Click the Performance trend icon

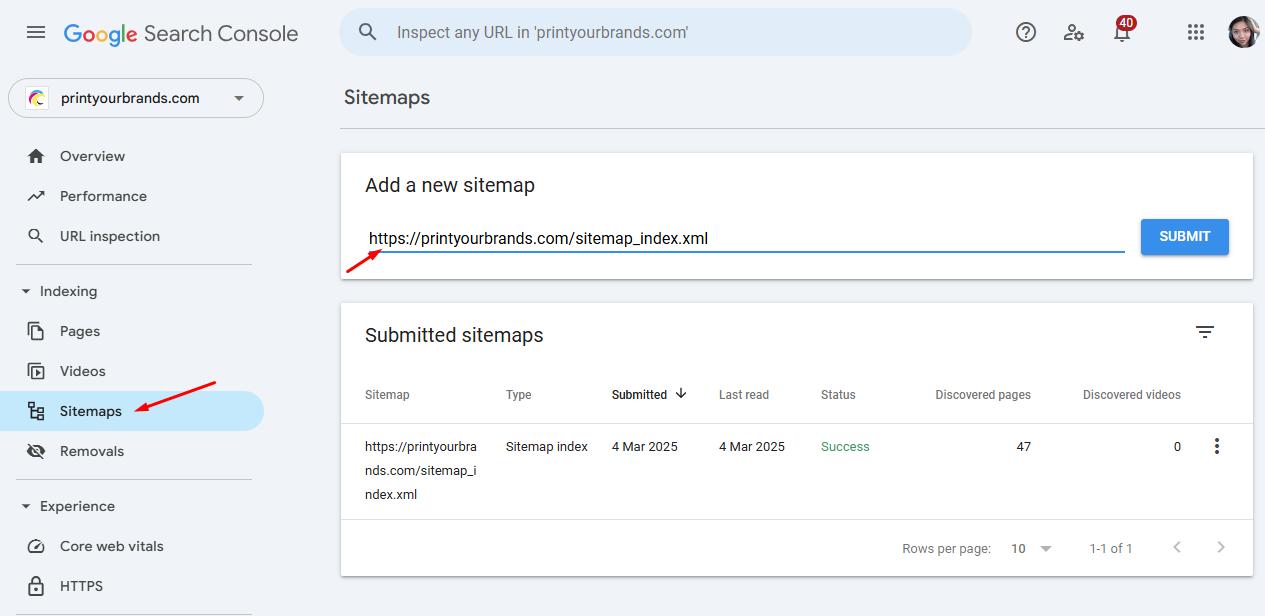pyautogui.click(x=36, y=196)
